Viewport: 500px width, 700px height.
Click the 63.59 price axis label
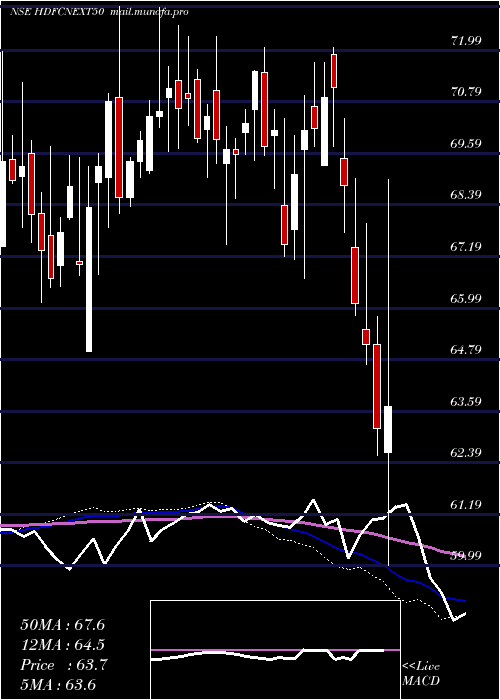coord(467,401)
